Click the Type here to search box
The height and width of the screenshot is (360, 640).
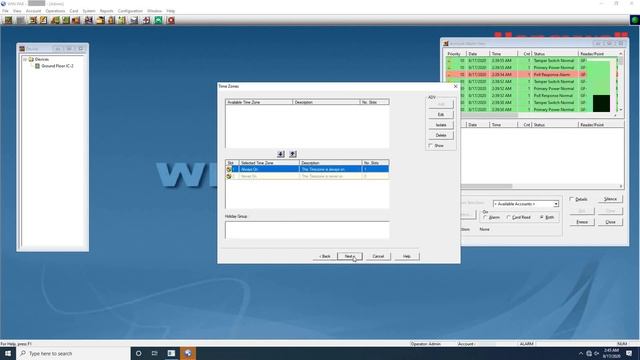coord(73,353)
